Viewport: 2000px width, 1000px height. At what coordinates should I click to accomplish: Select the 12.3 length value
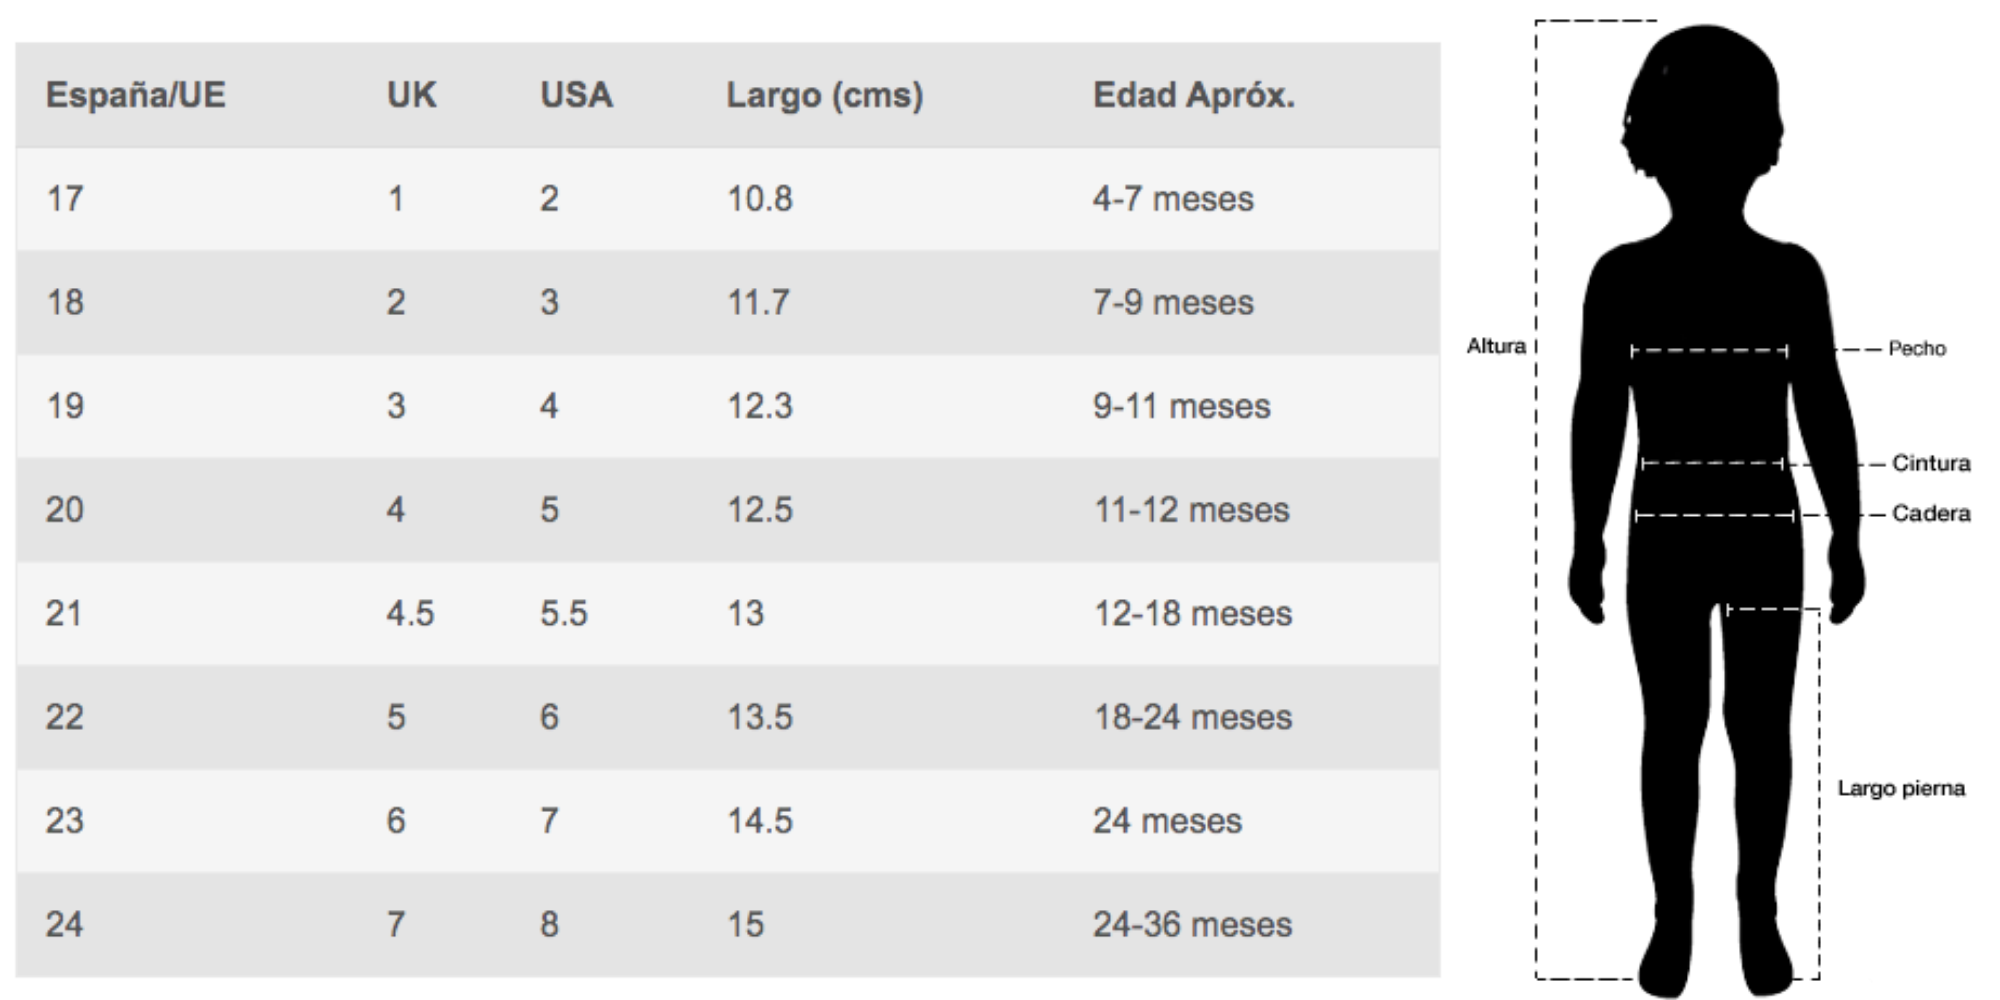coord(759,406)
